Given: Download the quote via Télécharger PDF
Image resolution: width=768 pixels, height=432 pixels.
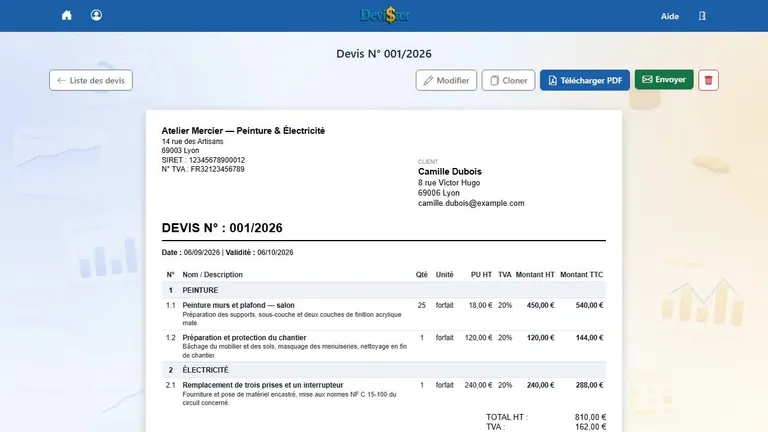Looking at the screenshot, I should pos(585,80).
